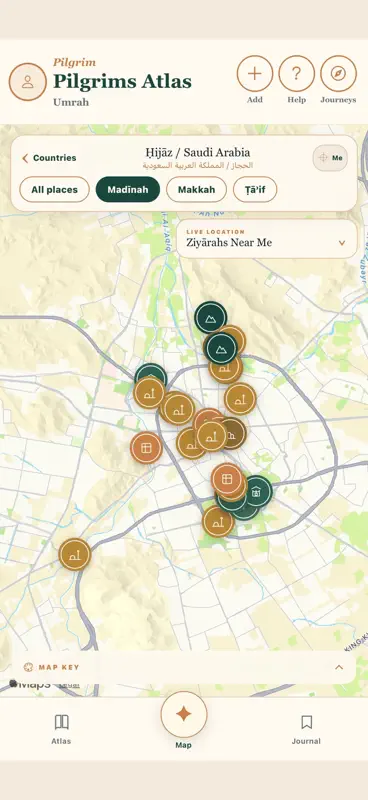Go back to Countries
Screen dimensions: 368x800
pos(49,158)
